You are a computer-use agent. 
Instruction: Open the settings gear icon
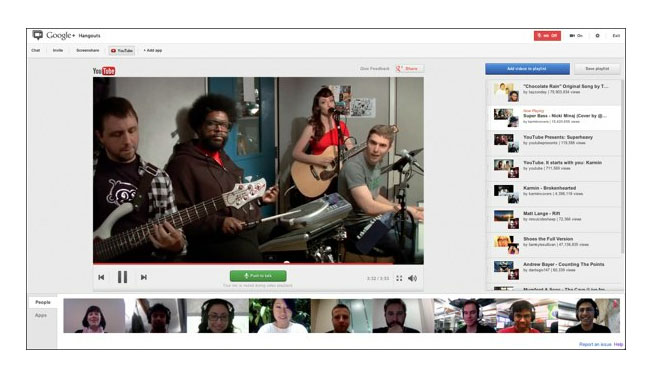pos(597,36)
